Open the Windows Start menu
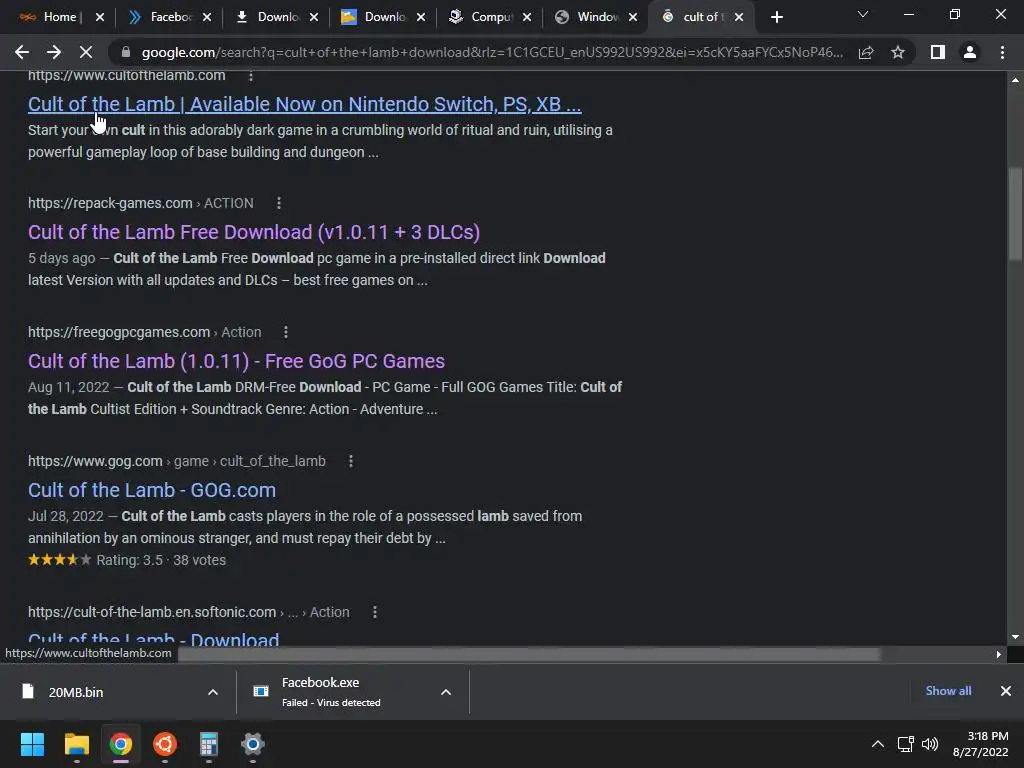The height and width of the screenshot is (768, 1024). [32, 744]
